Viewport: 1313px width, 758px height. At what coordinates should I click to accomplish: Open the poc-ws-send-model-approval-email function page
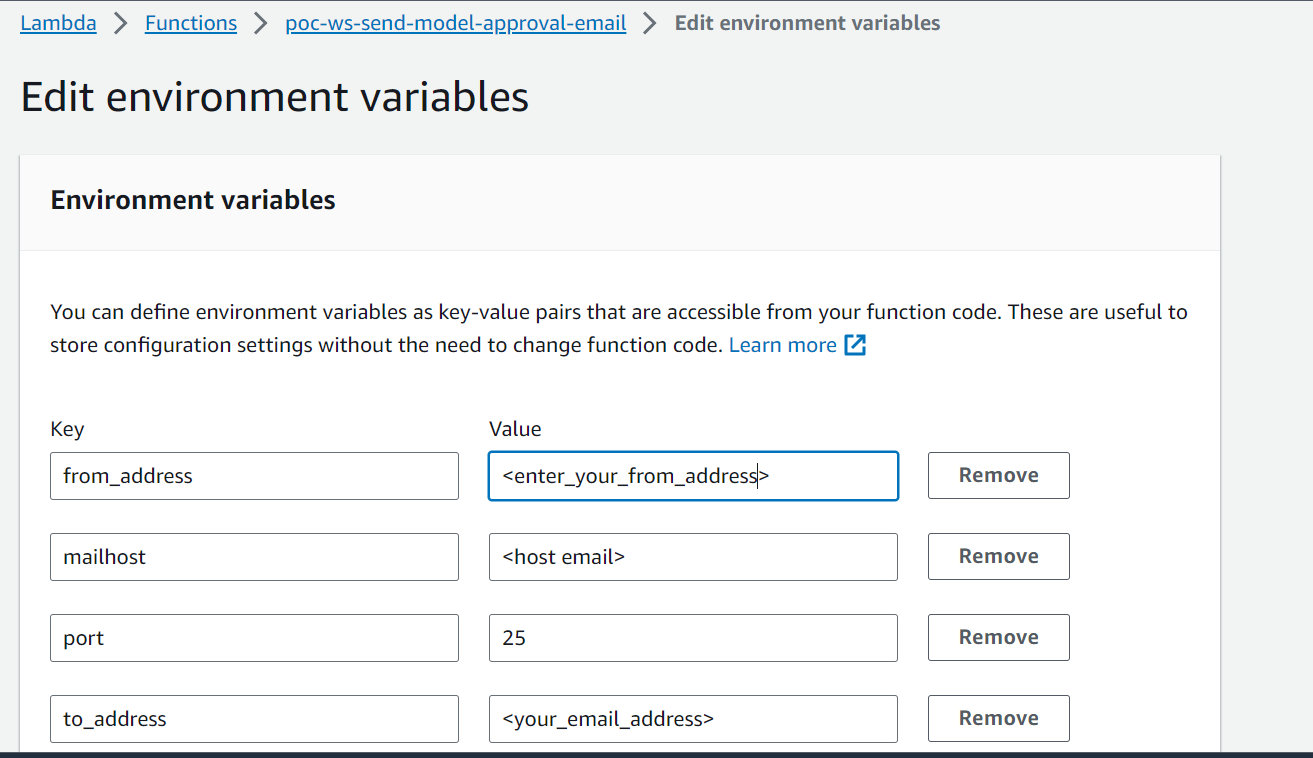tap(455, 22)
